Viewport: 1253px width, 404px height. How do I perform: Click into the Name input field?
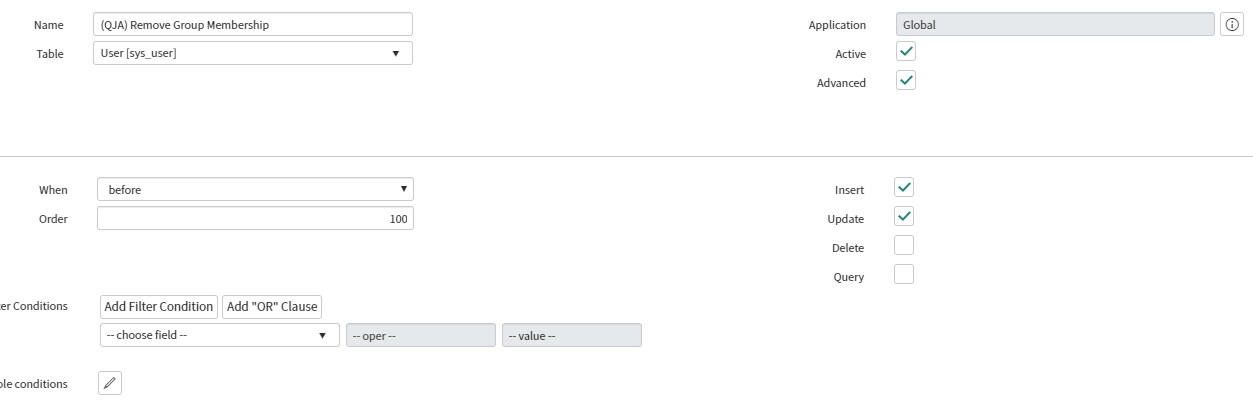pos(252,24)
